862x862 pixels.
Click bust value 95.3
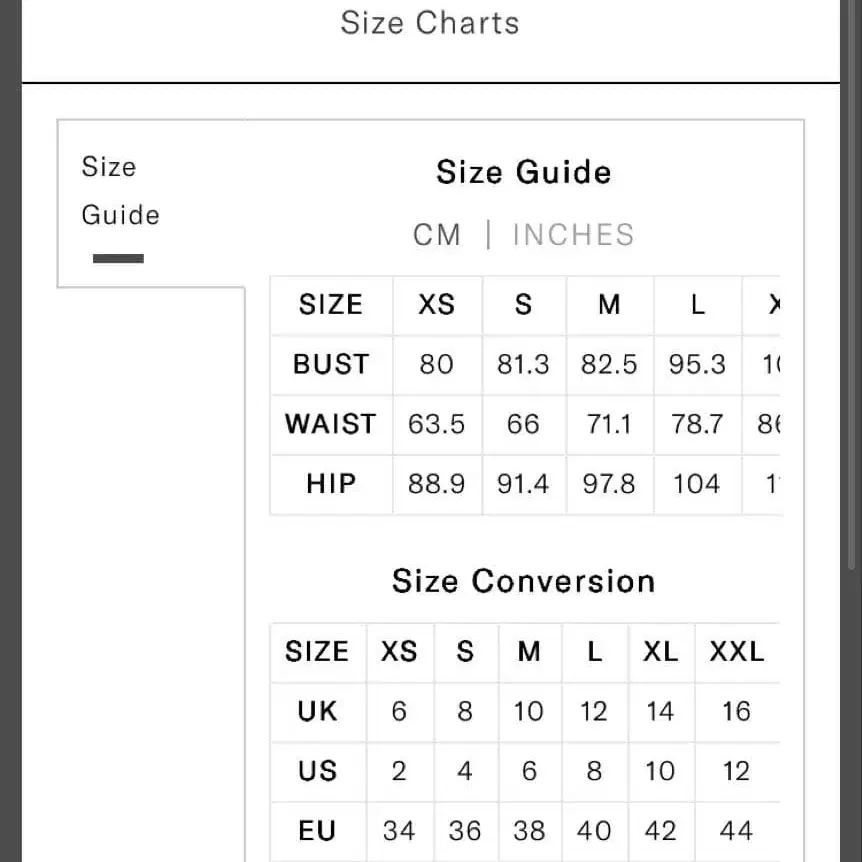point(697,364)
